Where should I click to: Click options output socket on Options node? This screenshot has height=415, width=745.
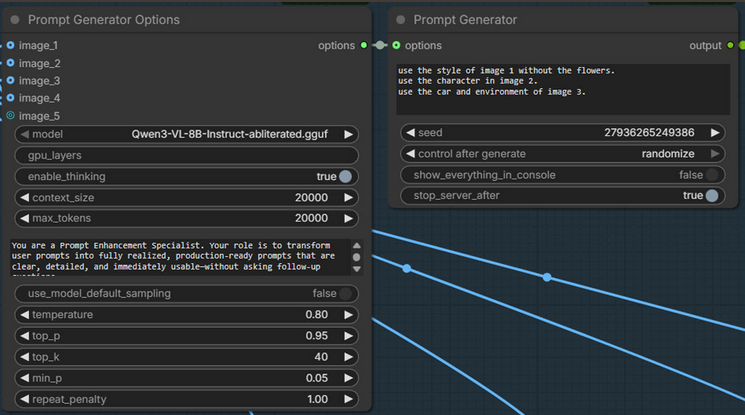click(364, 45)
